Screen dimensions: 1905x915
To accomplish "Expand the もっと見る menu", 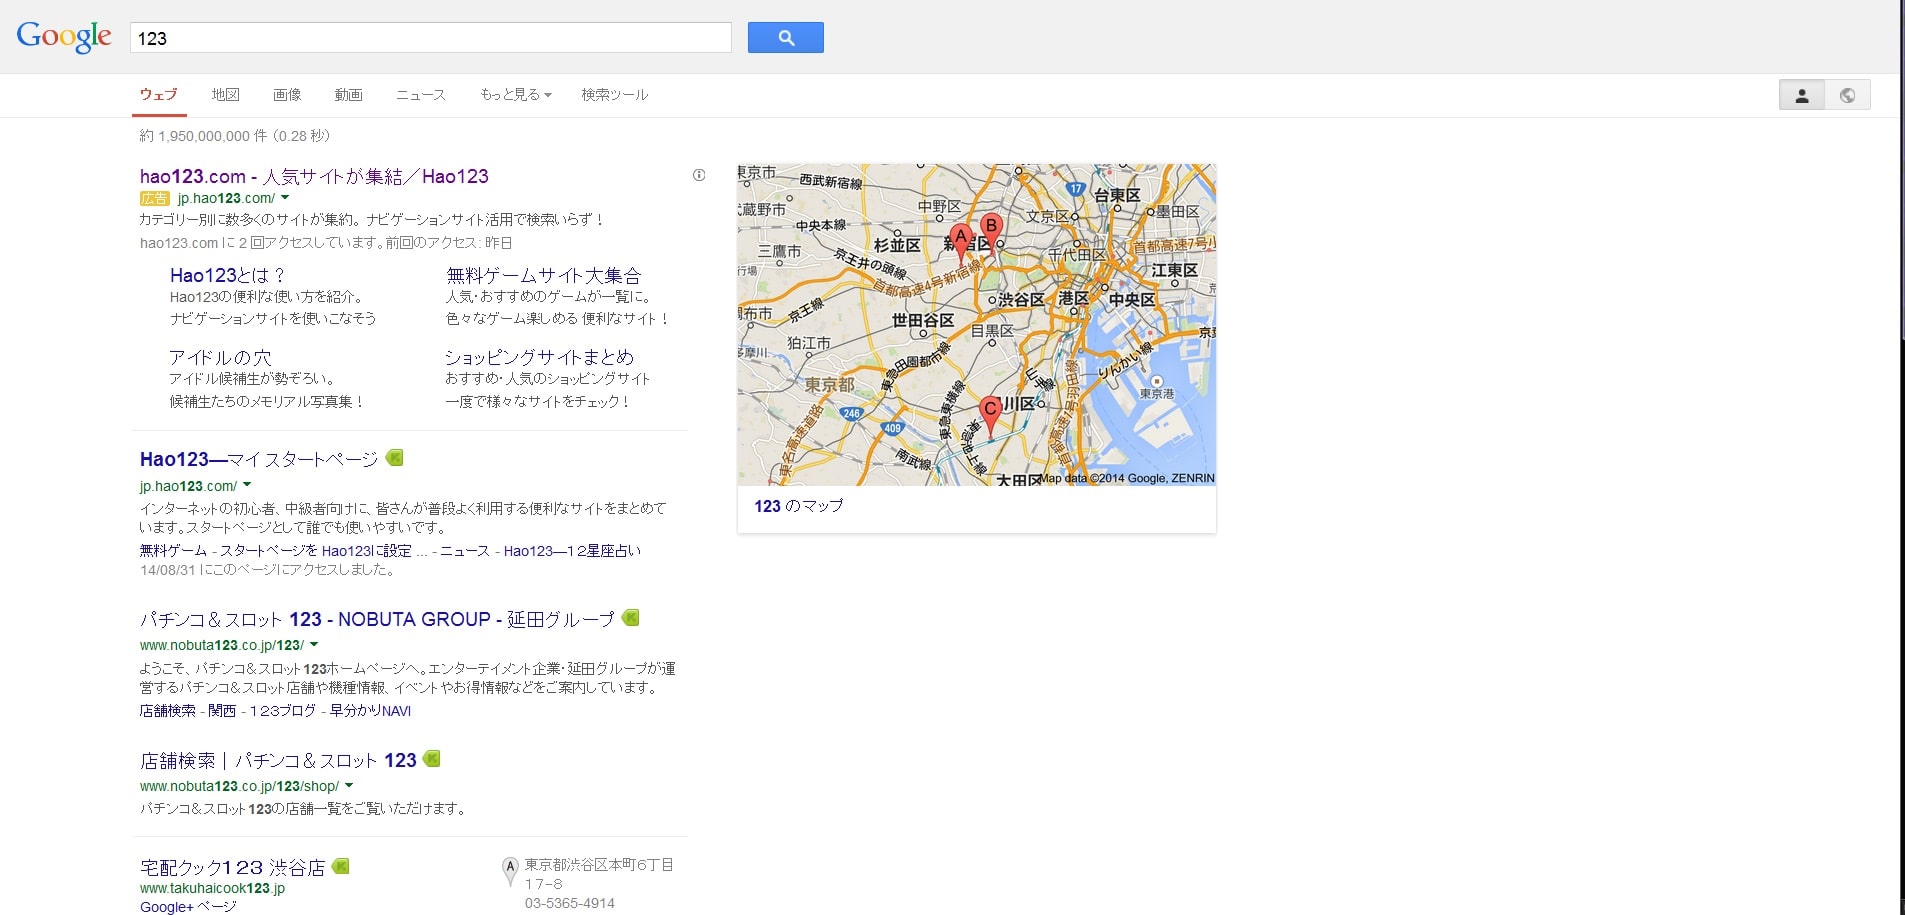I will (515, 95).
